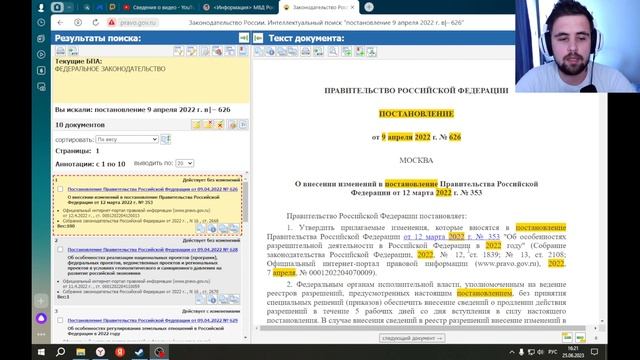Go to the next document button
This screenshot has width=640, height=360.
point(412,338)
